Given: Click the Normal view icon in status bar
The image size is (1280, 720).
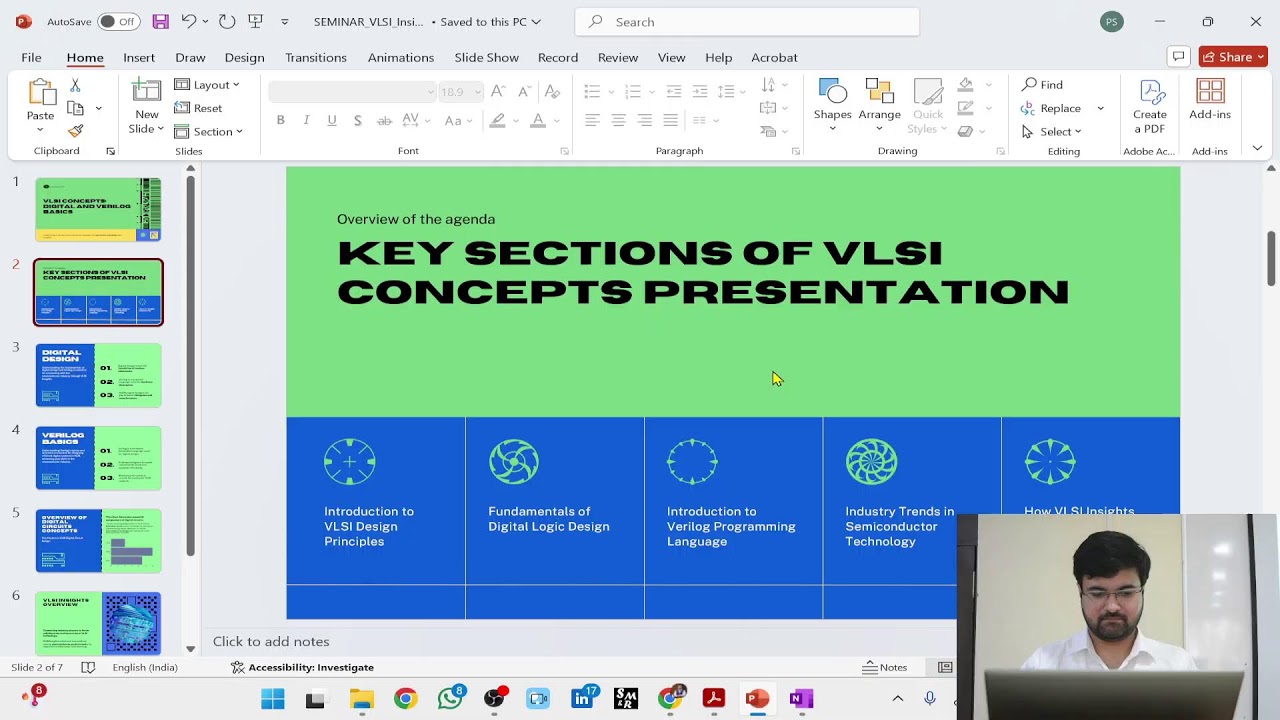Looking at the screenshot, I should pyautogui.click(x=945, y=667).
